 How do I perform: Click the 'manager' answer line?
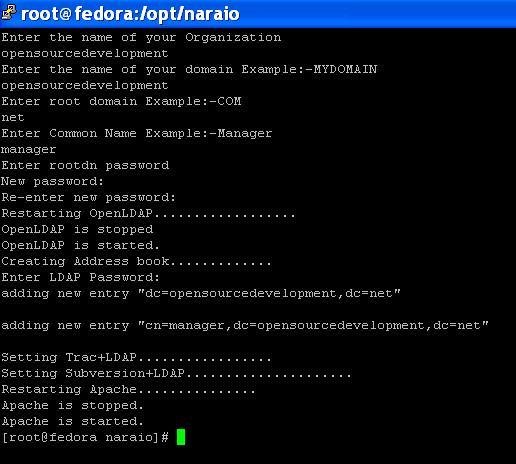point(29,150)
